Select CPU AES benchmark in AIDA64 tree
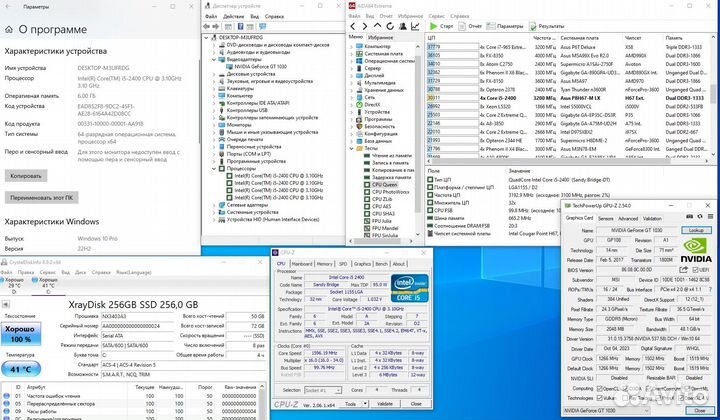The height and width of the screenshot is (420, 720). (x=382, y=207)
